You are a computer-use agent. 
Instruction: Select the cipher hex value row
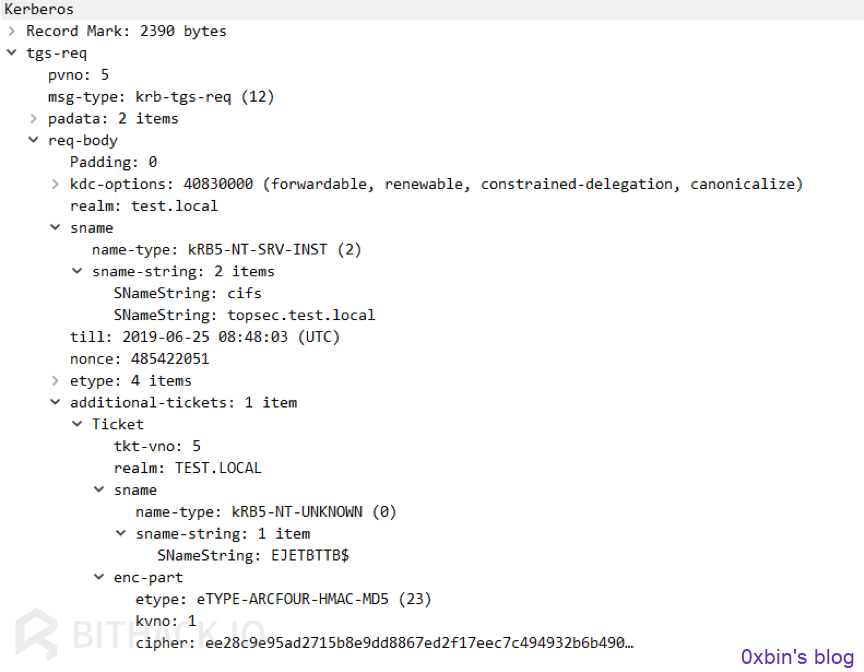pyautogui.click(x=385, y=643)
